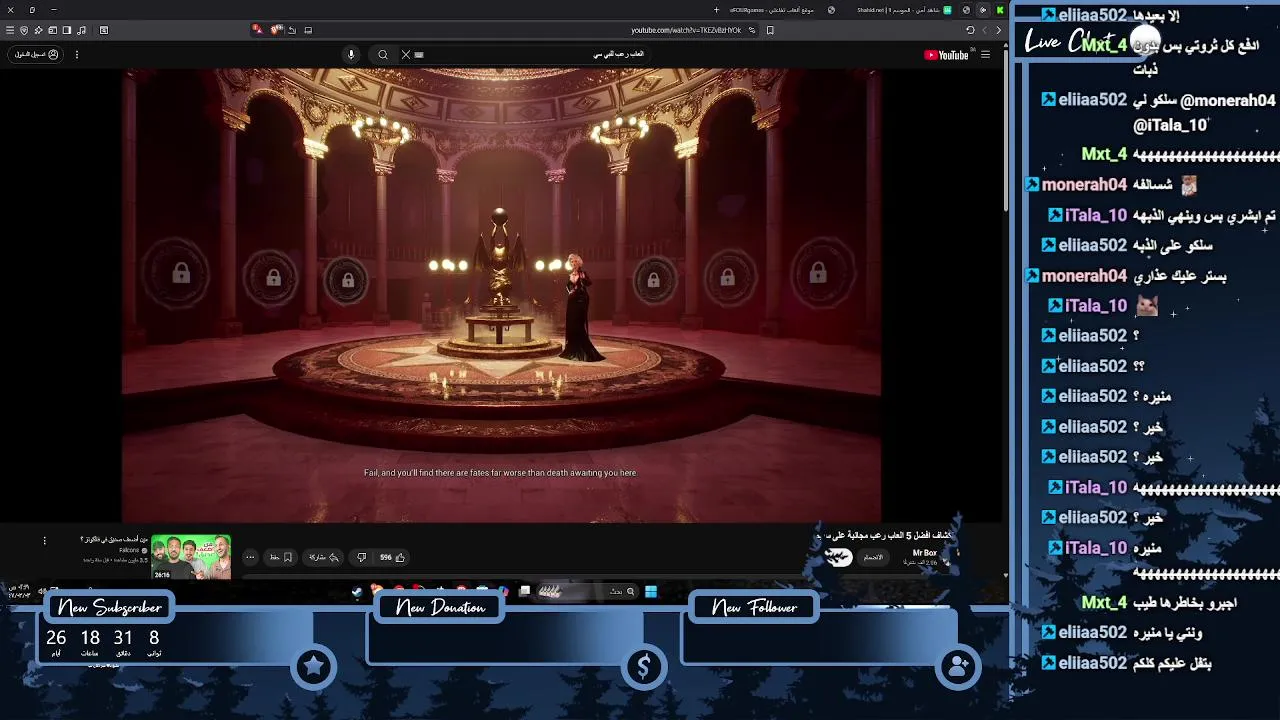Share the YouTube video

tap(324, 557)
